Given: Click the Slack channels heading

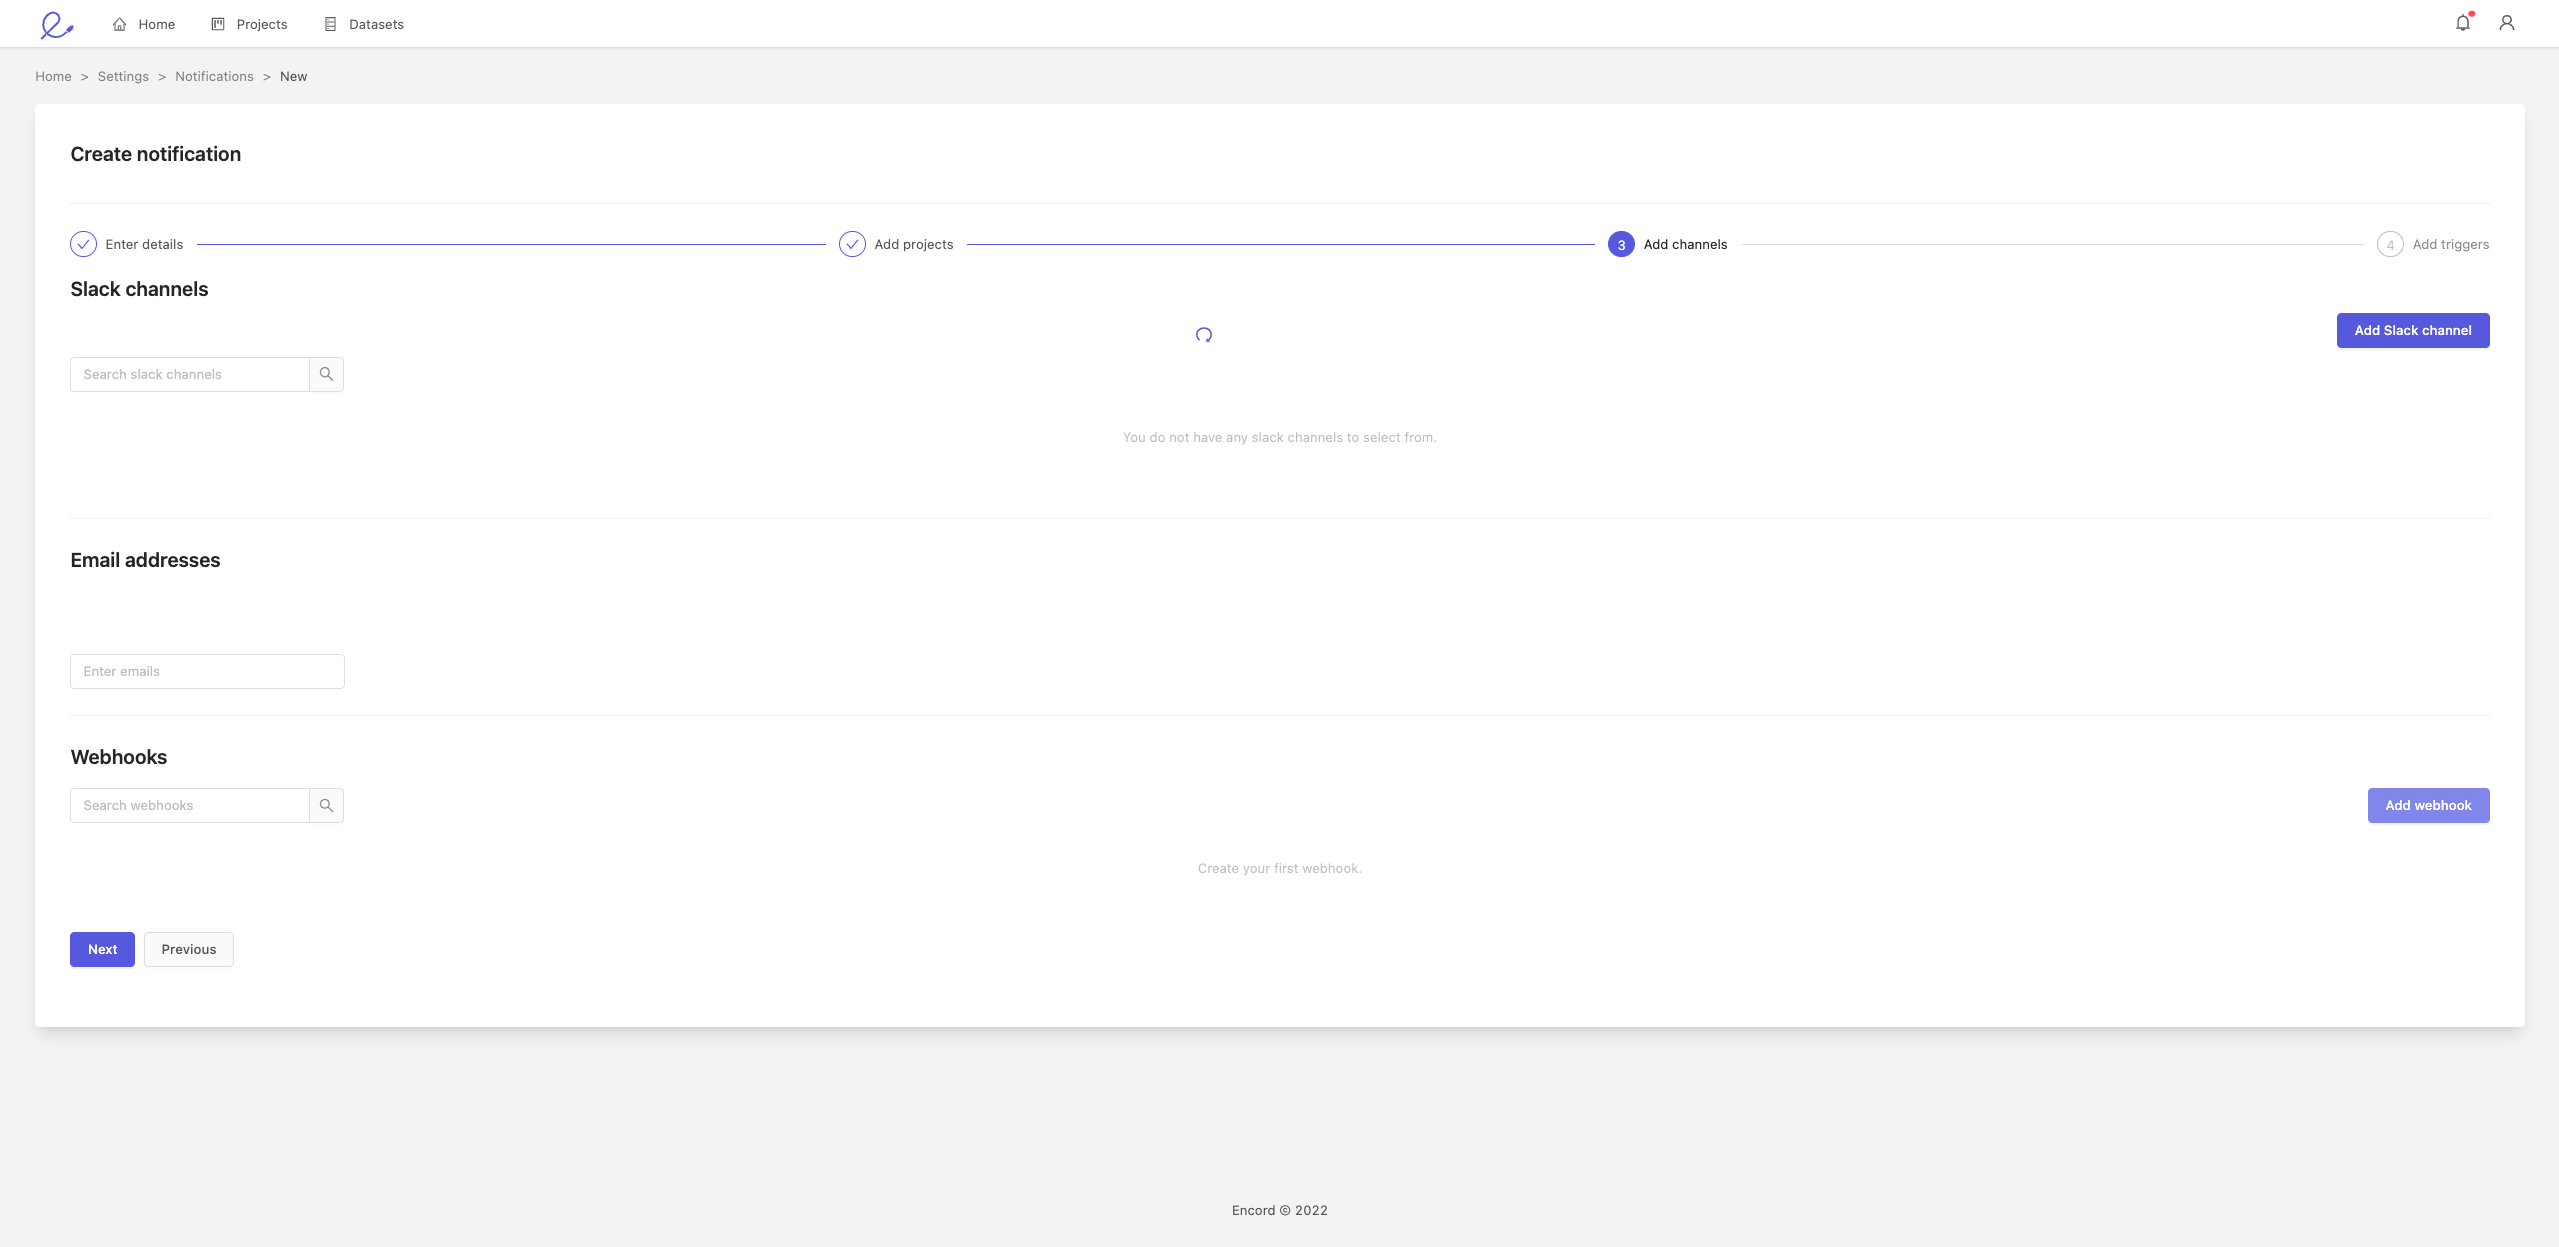Looking at the screenshot, I should 139,289.
